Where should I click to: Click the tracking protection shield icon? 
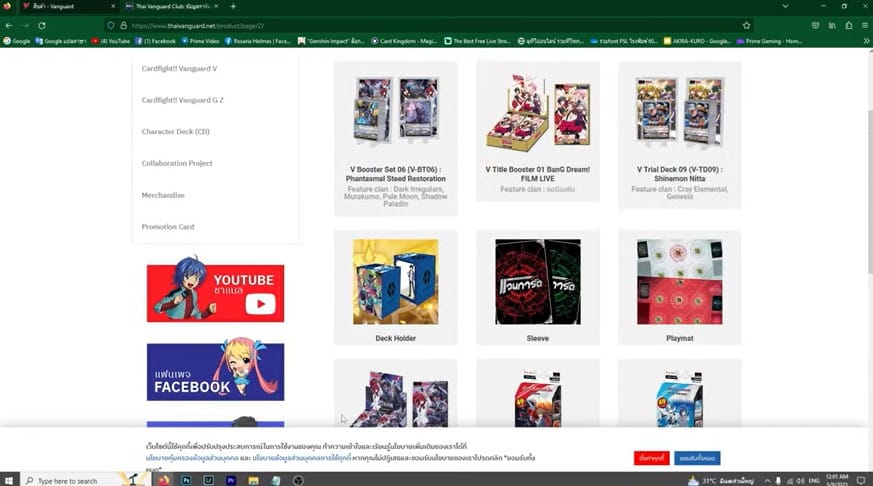111,26
